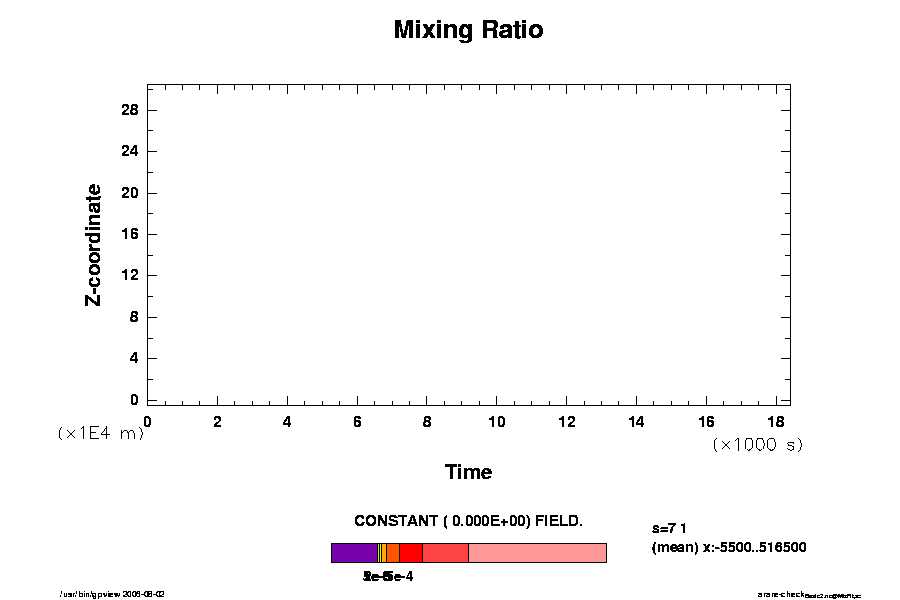Screen dimensions: 900x600
Task: Click the purple color bar segment
Action: (354, 553)
